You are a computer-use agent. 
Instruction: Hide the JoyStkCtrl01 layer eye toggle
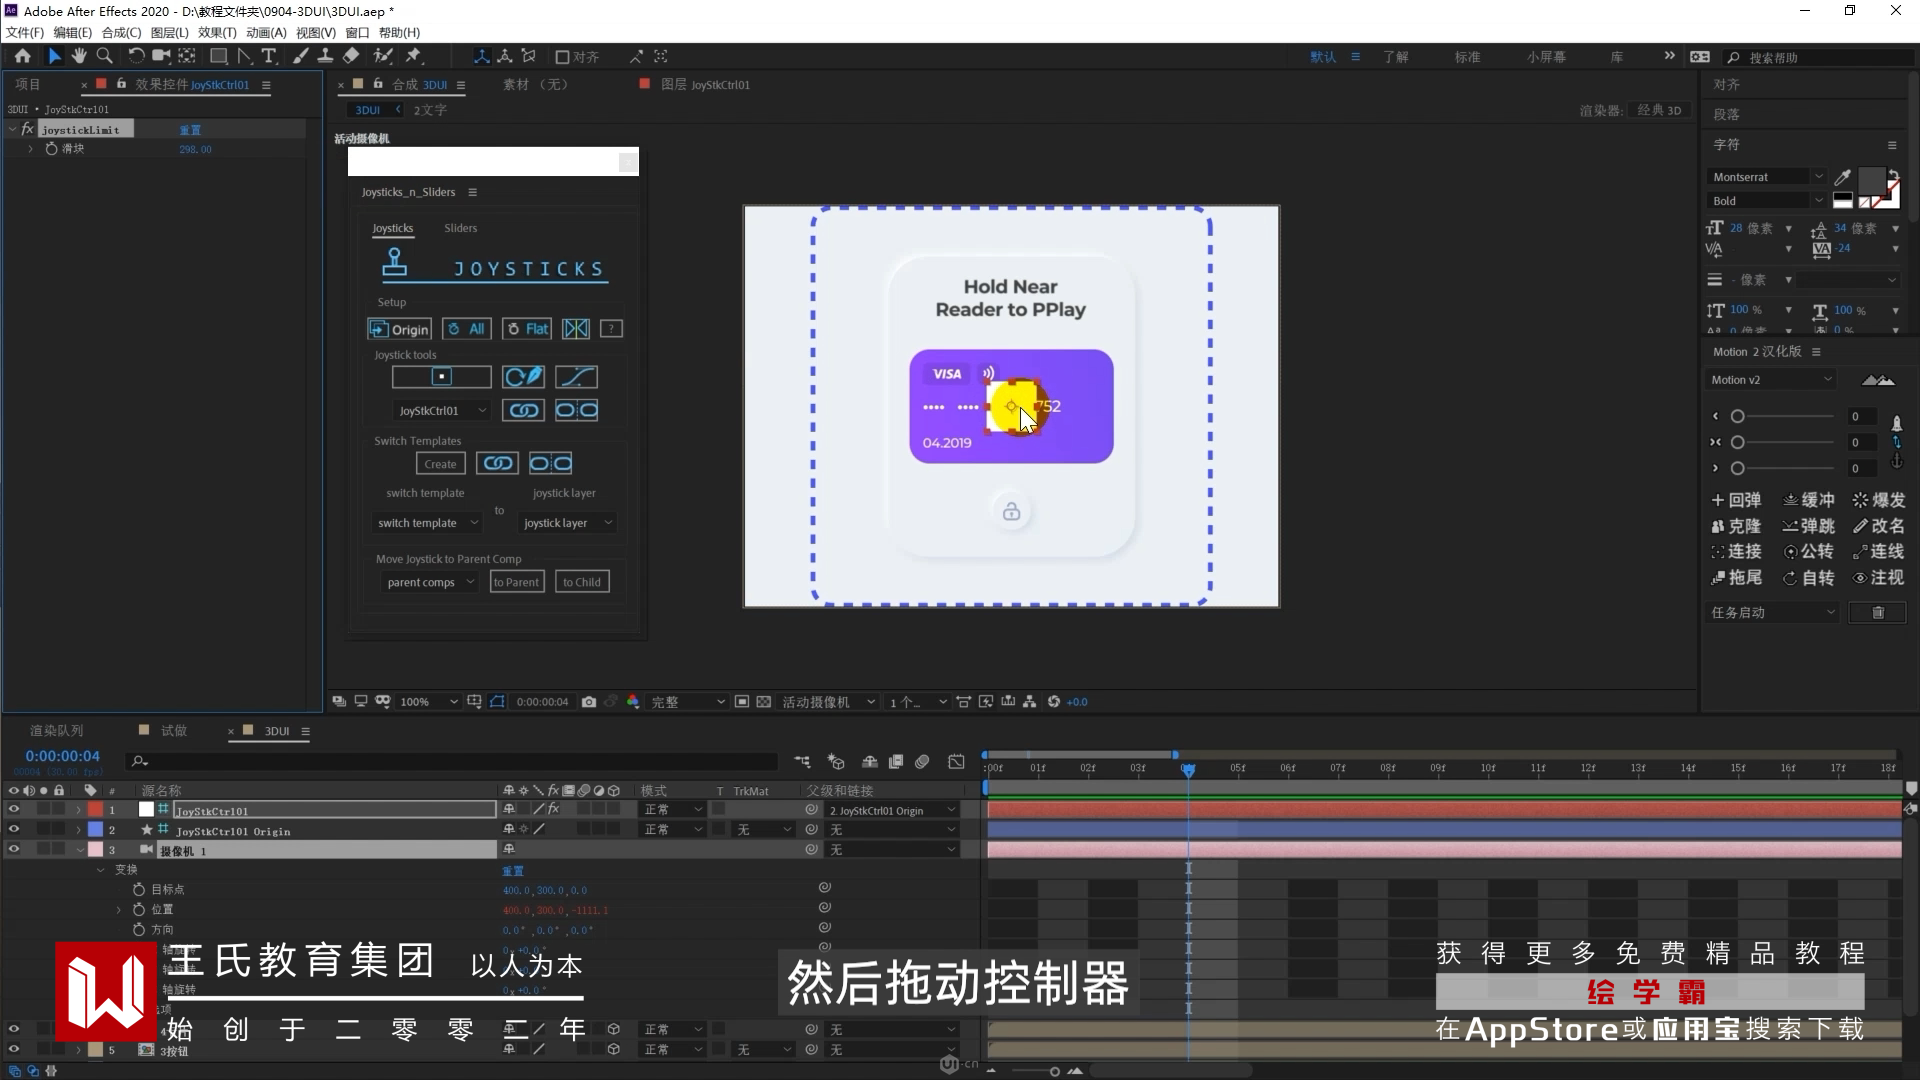coord(14,809)
